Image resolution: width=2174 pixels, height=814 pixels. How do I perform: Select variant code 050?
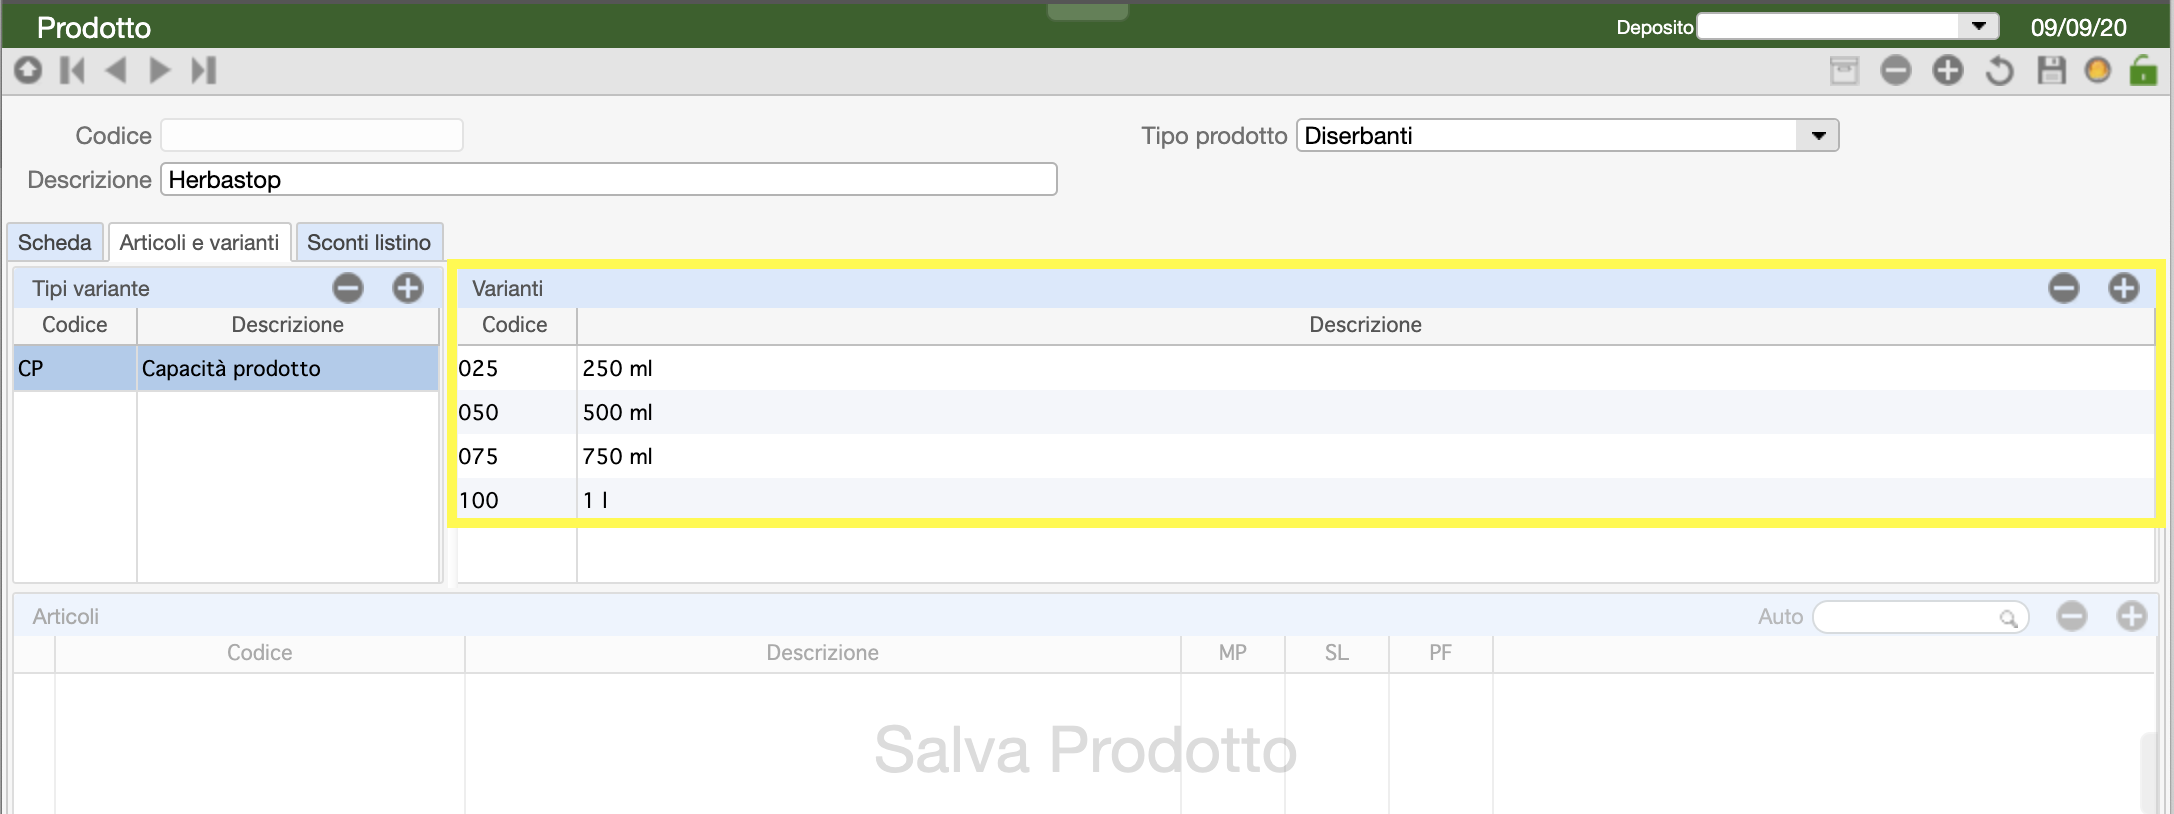point(516,412)
